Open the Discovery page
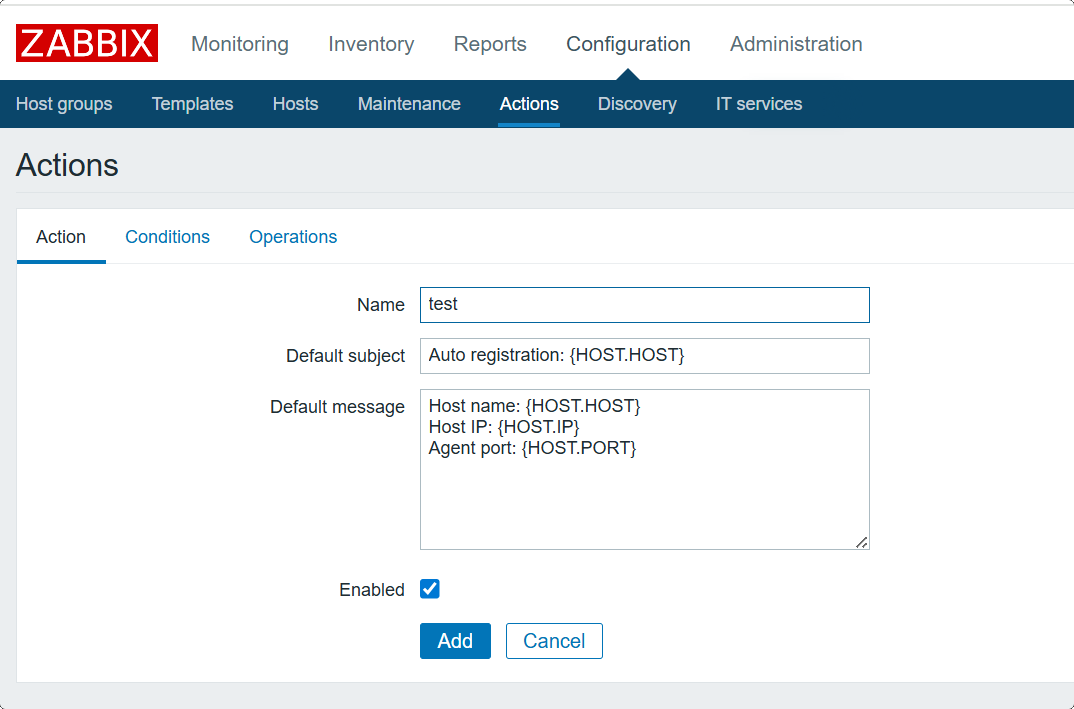Viewport: 1074px width, 709px height. point(637,104)
